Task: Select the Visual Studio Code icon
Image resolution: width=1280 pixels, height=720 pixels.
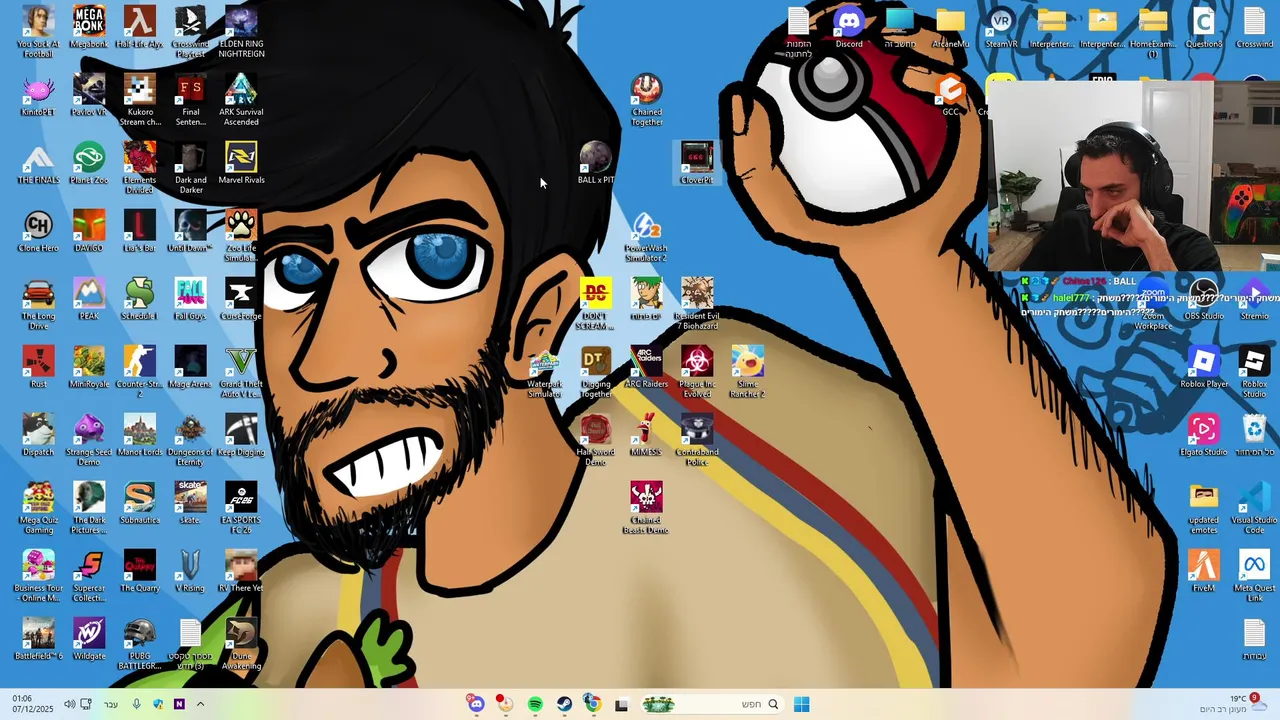Action: point(1254,508)
